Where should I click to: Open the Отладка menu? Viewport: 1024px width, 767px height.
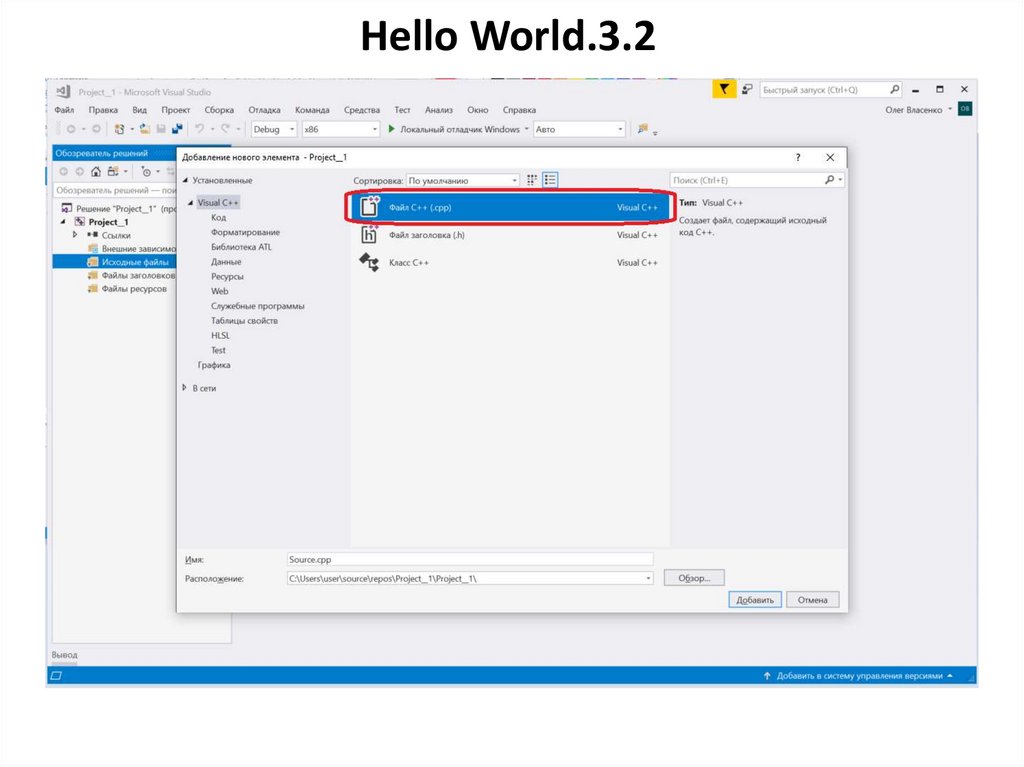click(x=264, y=110)
